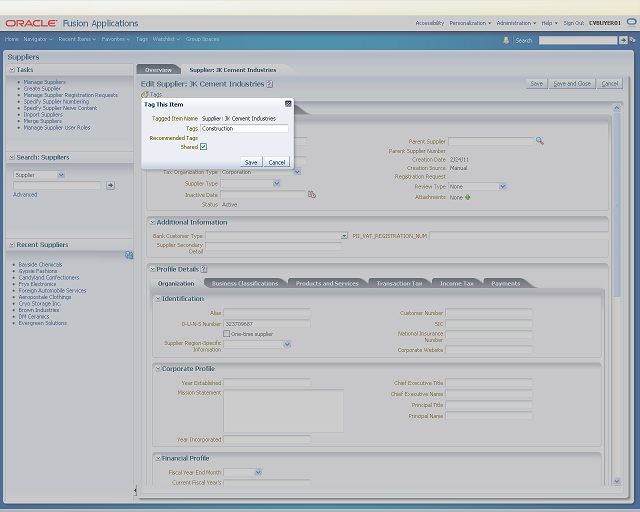Click the user icon beside Search
Screen dimensions: 640x512
[x=506, y=40]
